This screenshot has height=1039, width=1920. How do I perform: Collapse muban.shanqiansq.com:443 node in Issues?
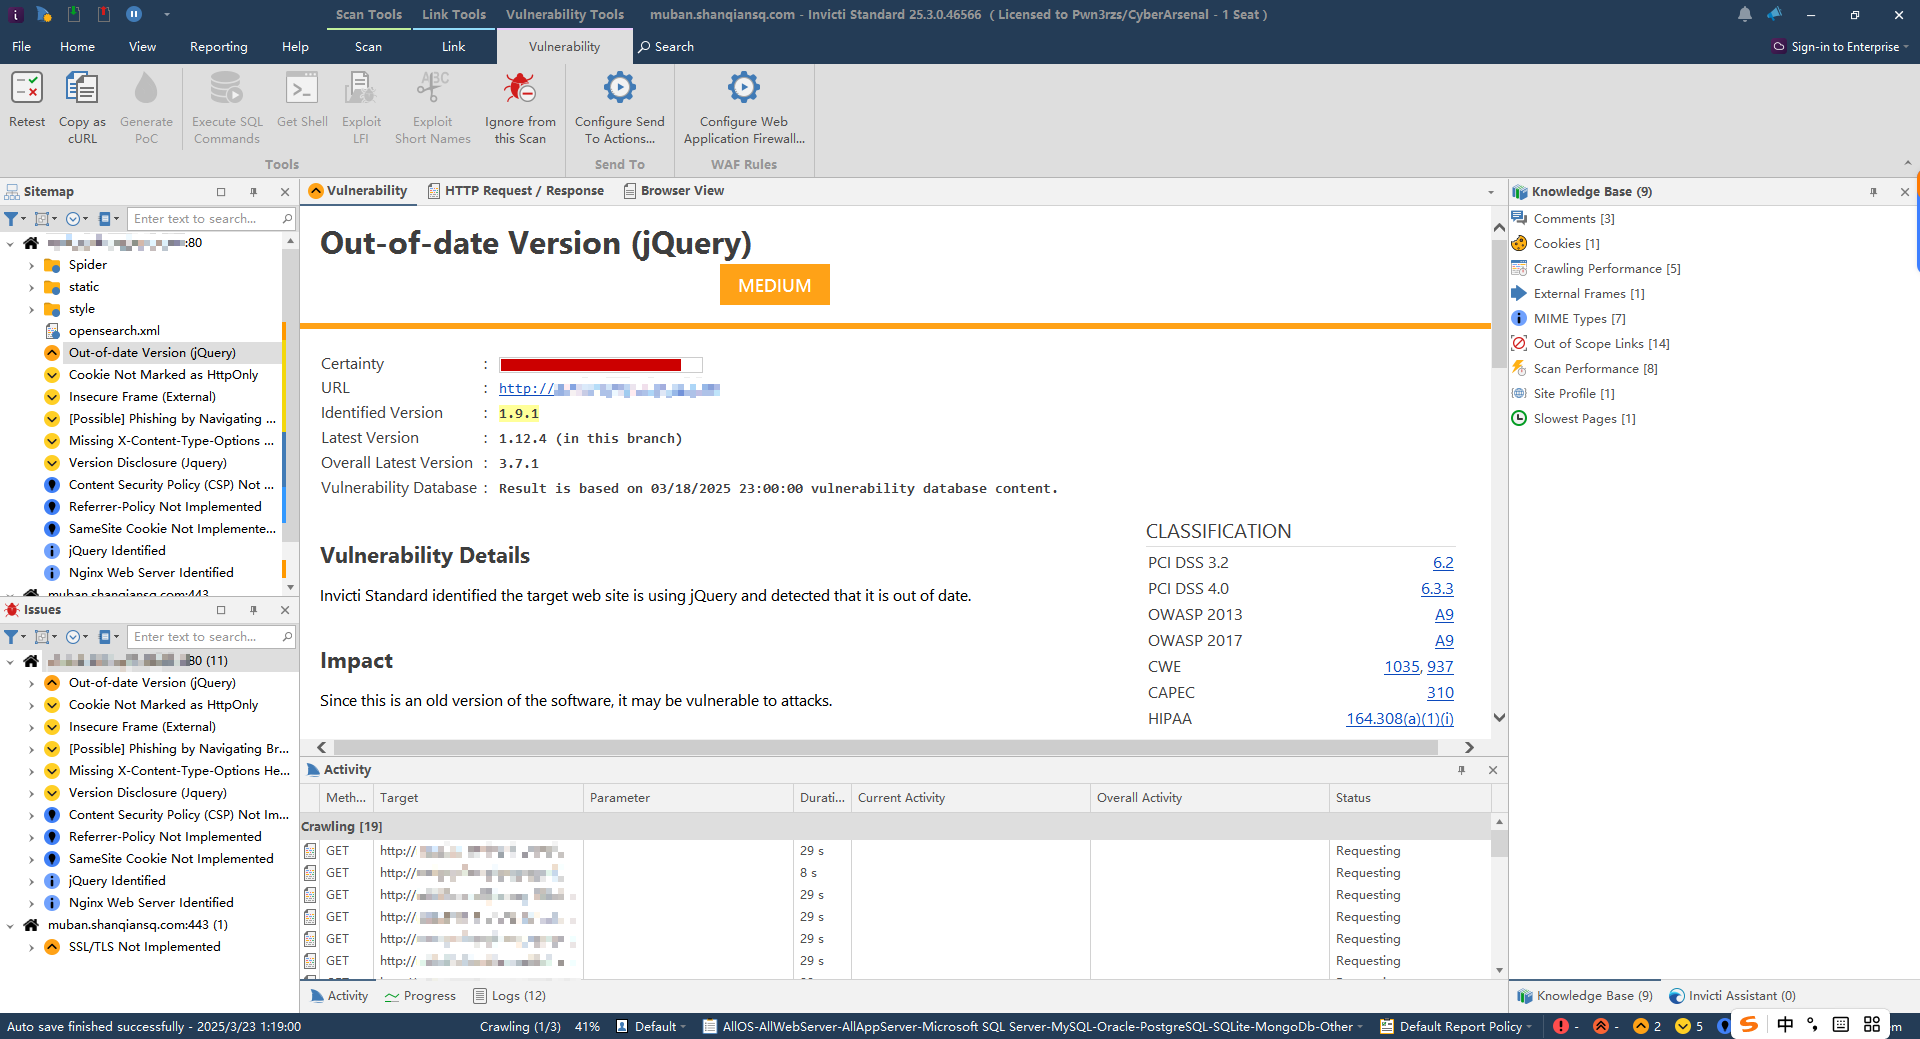tap(10, 926)
